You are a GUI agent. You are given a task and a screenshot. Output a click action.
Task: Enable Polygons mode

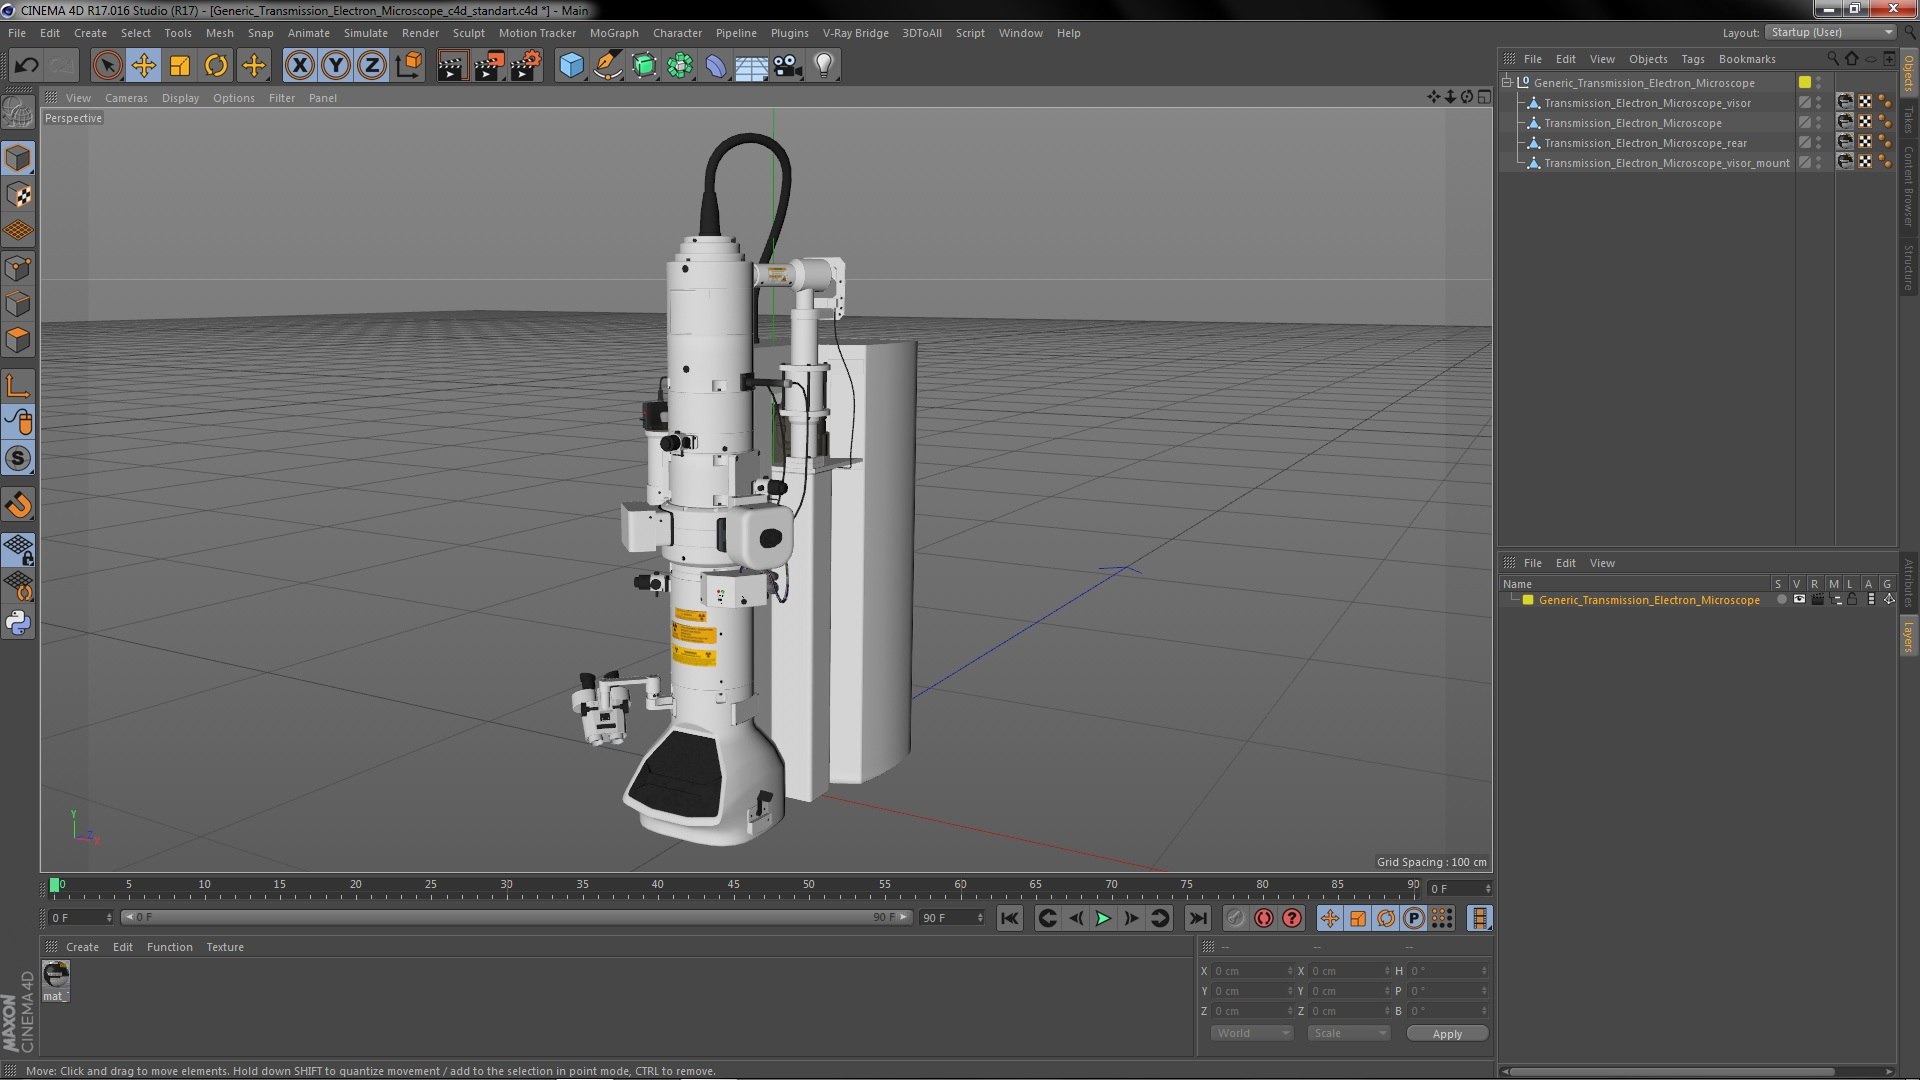coord(18,340)
